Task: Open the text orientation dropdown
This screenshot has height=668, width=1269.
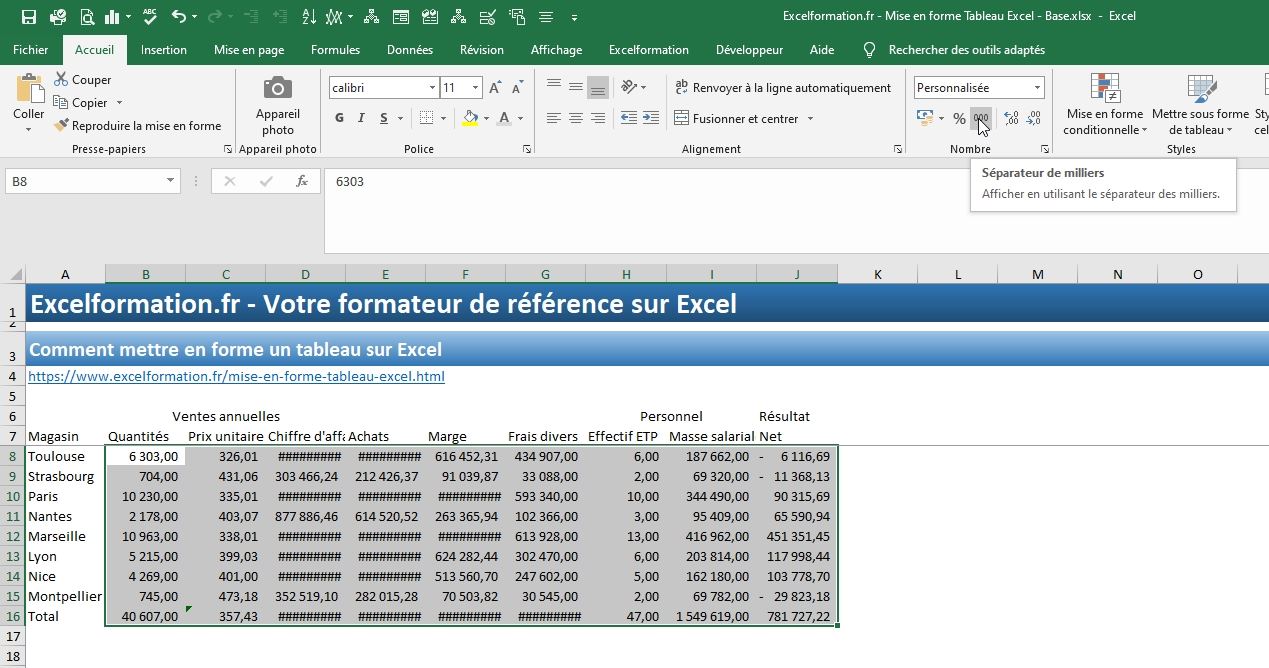Action: pos(632,87)
